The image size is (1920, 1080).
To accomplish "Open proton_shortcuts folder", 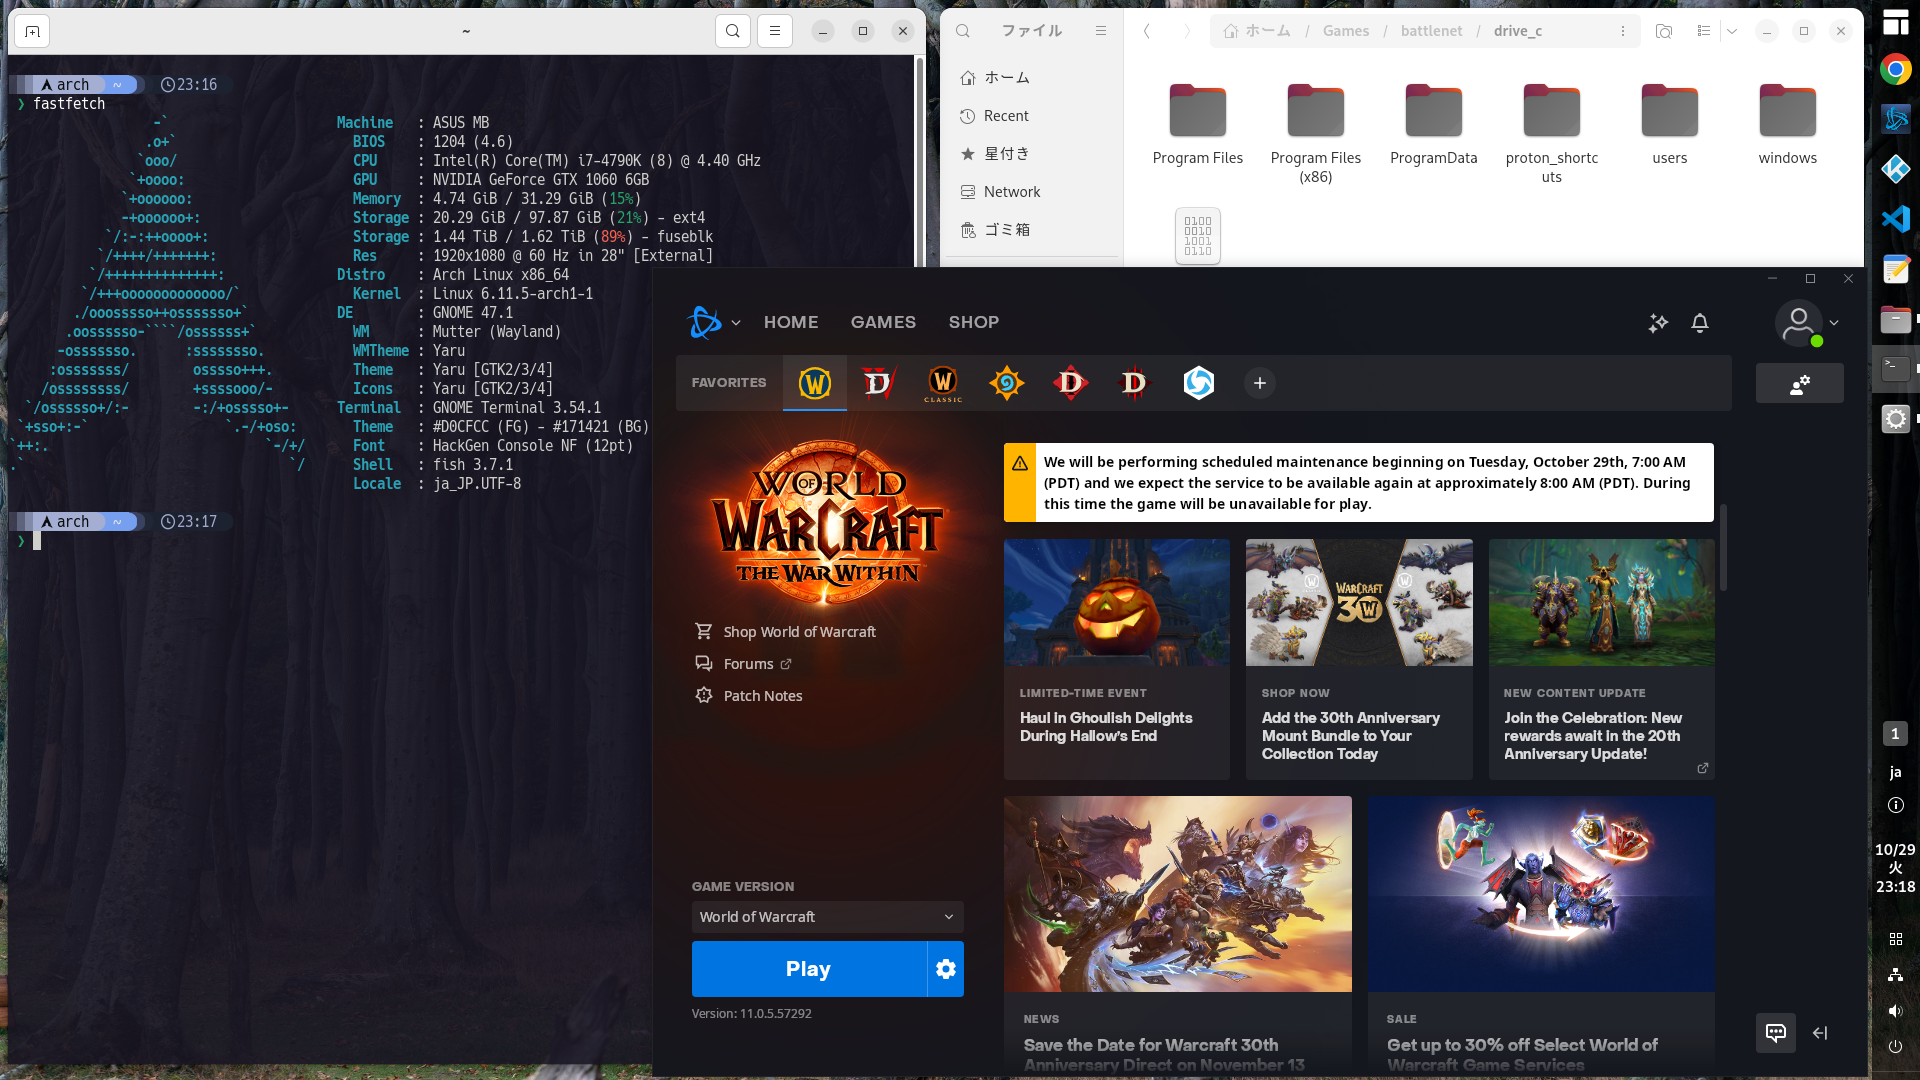I will (1552, 134).
